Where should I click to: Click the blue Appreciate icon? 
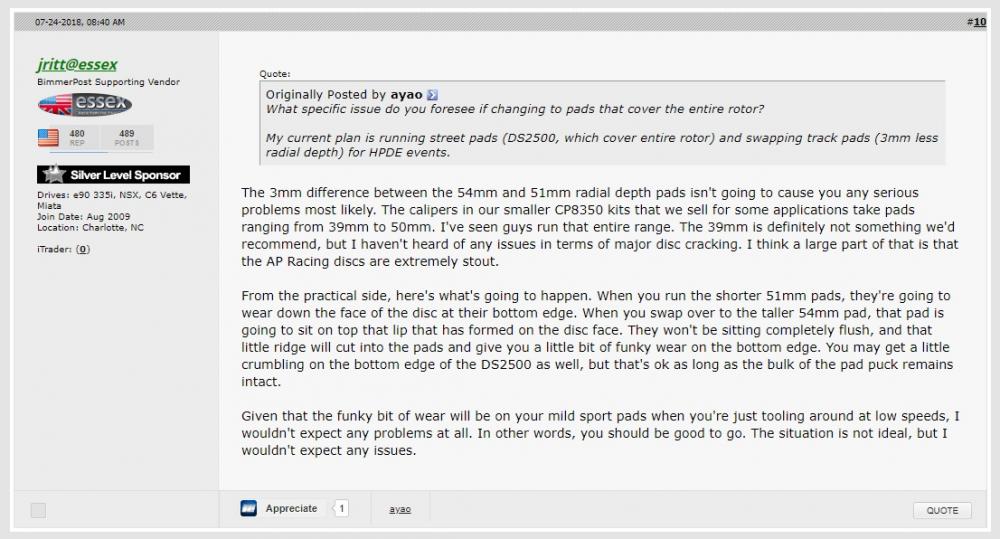pyautogui.click(x=249, y=508)
